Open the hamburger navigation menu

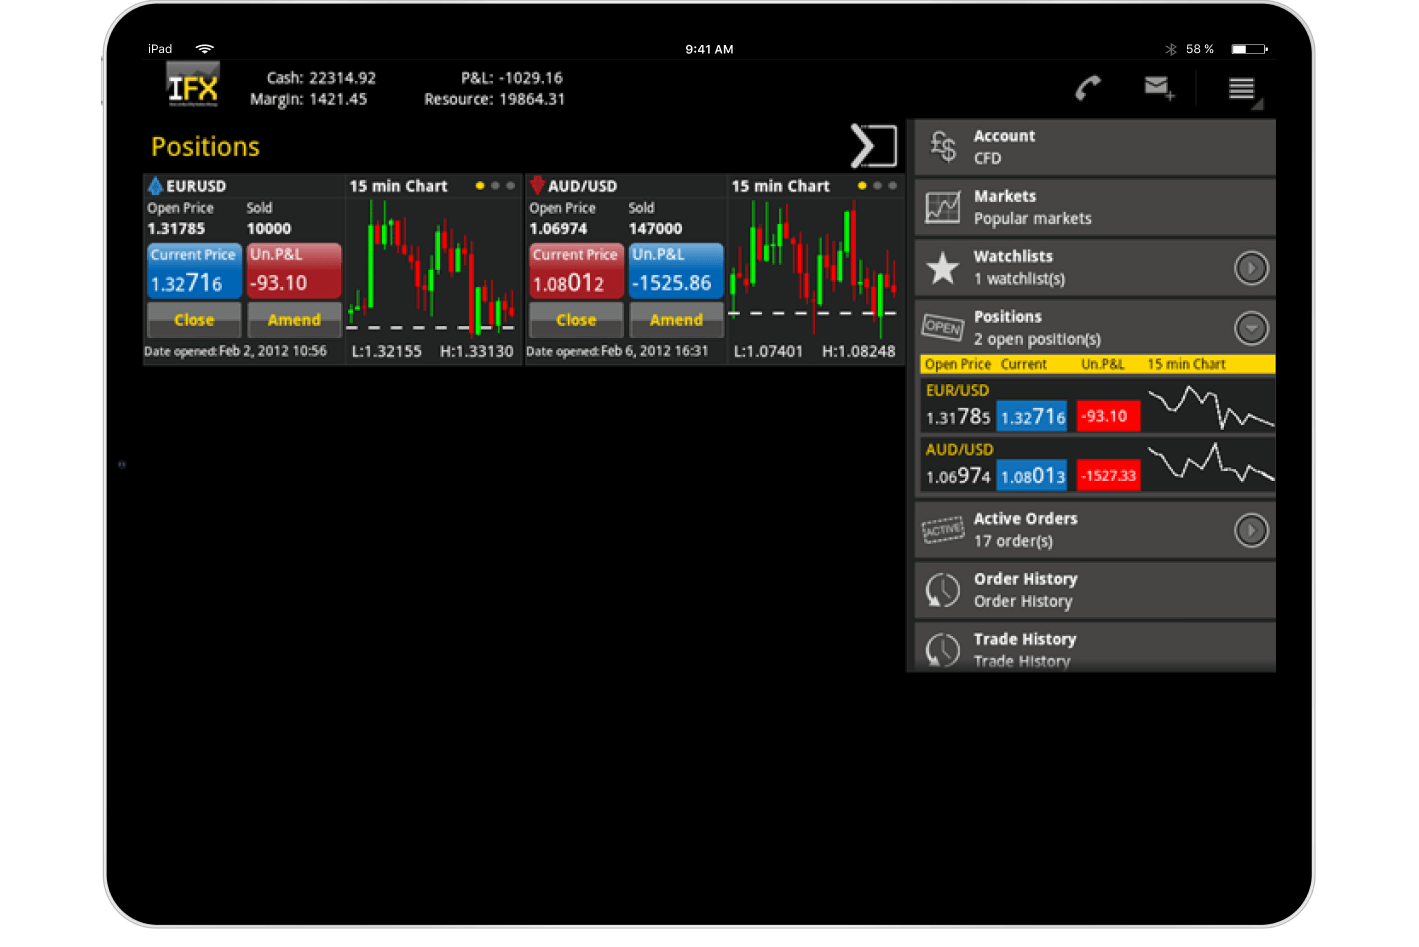pos(1242,88)
